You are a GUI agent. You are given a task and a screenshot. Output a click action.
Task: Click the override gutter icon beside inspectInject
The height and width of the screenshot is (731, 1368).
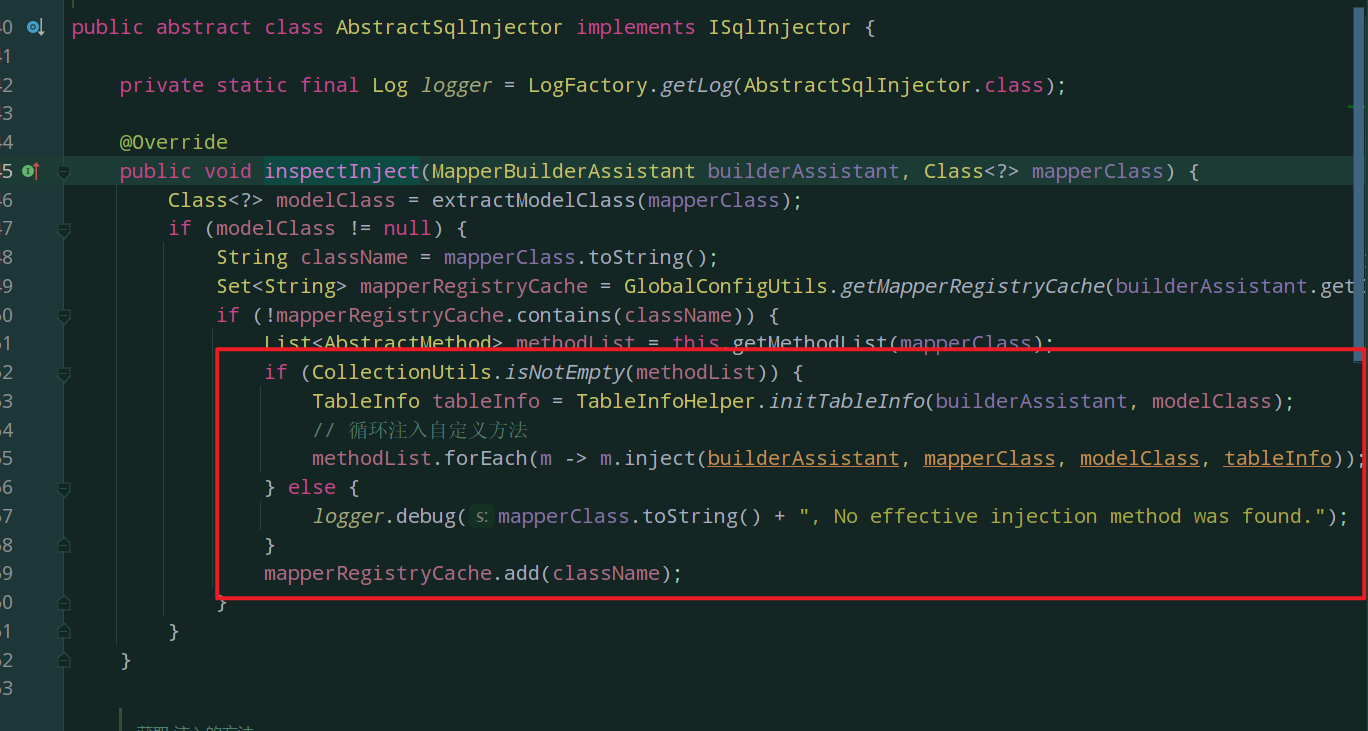tap(31, 171)
